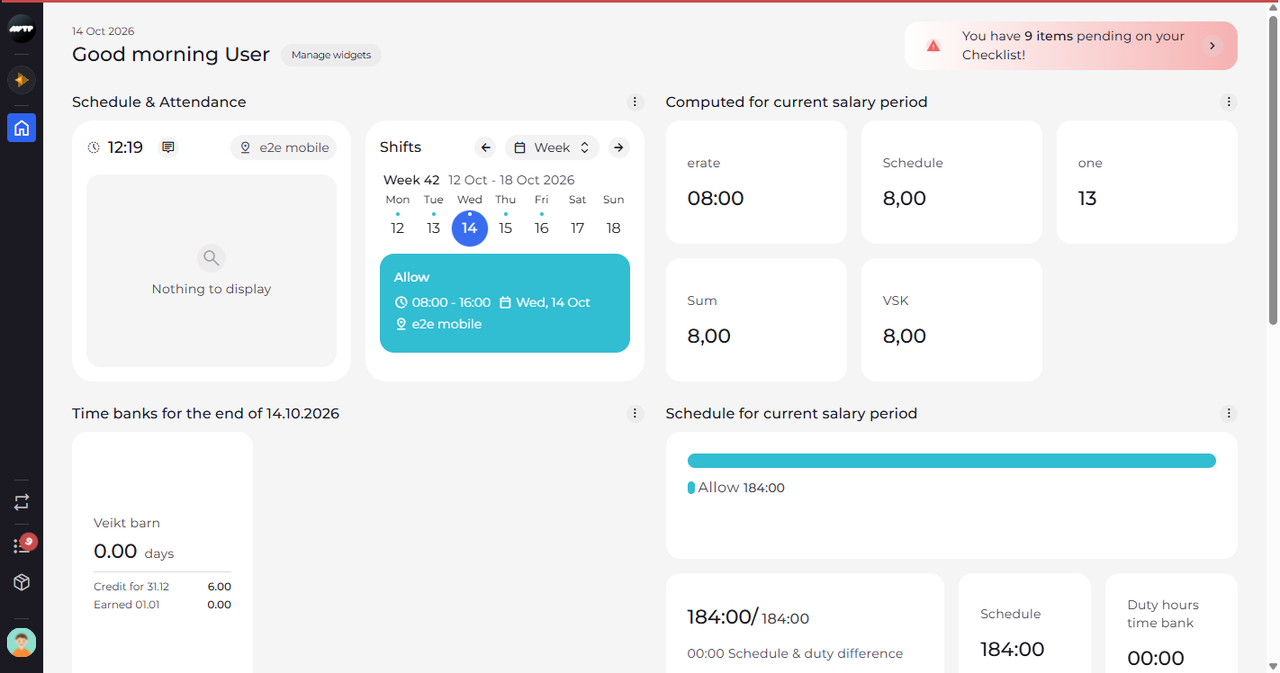Click Week 42 date range label
The width and height of the screenshot is (1280, 673).
click(479, 180)
